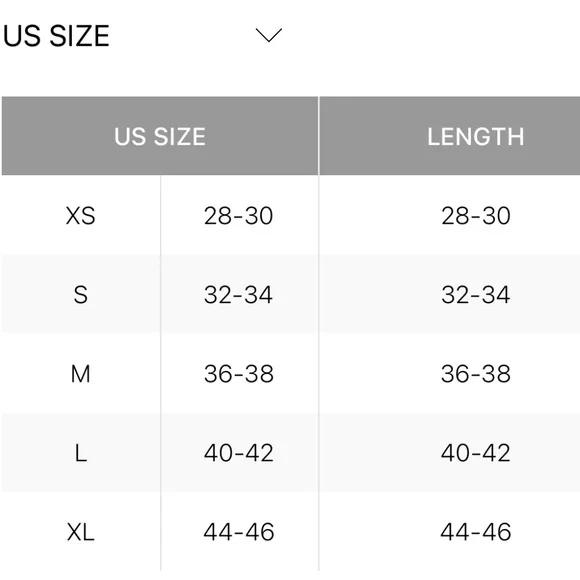Viewport: 580px width, 580px height.
Task: Click the 44-46 length value
Action: click(476, 532)
